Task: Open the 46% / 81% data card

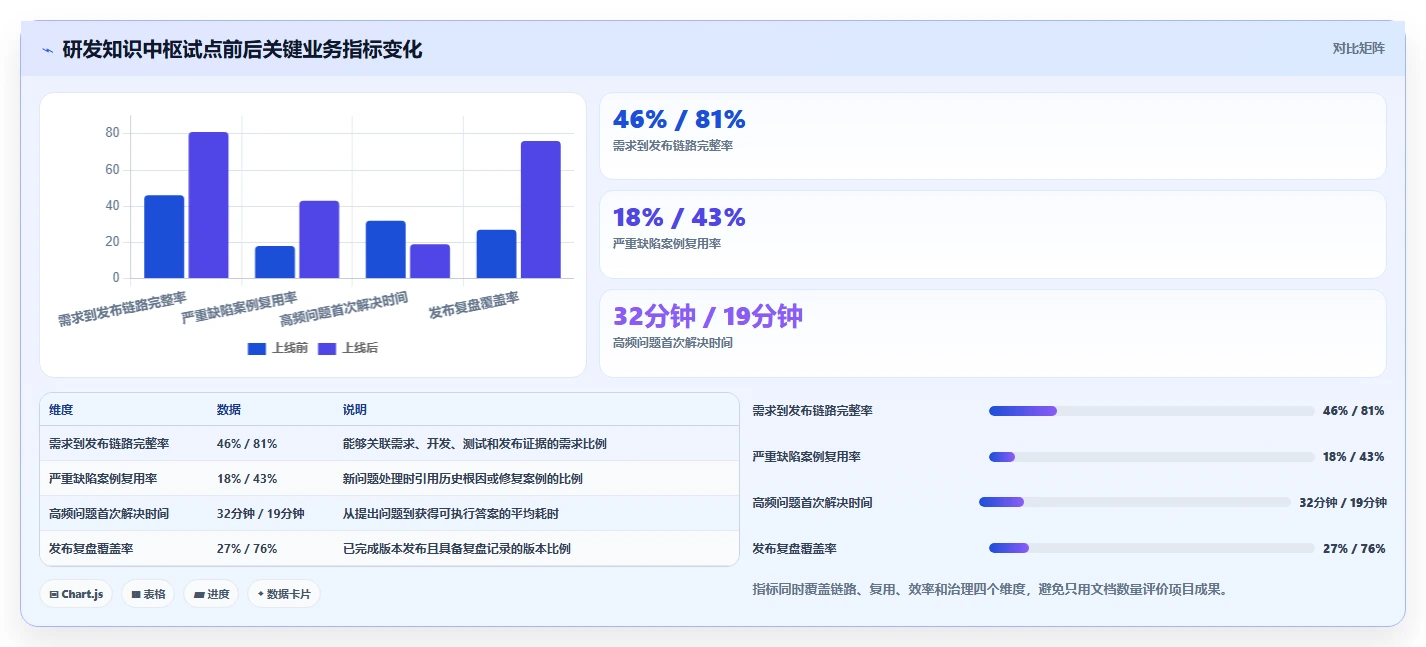Action: tap(992, 136)
